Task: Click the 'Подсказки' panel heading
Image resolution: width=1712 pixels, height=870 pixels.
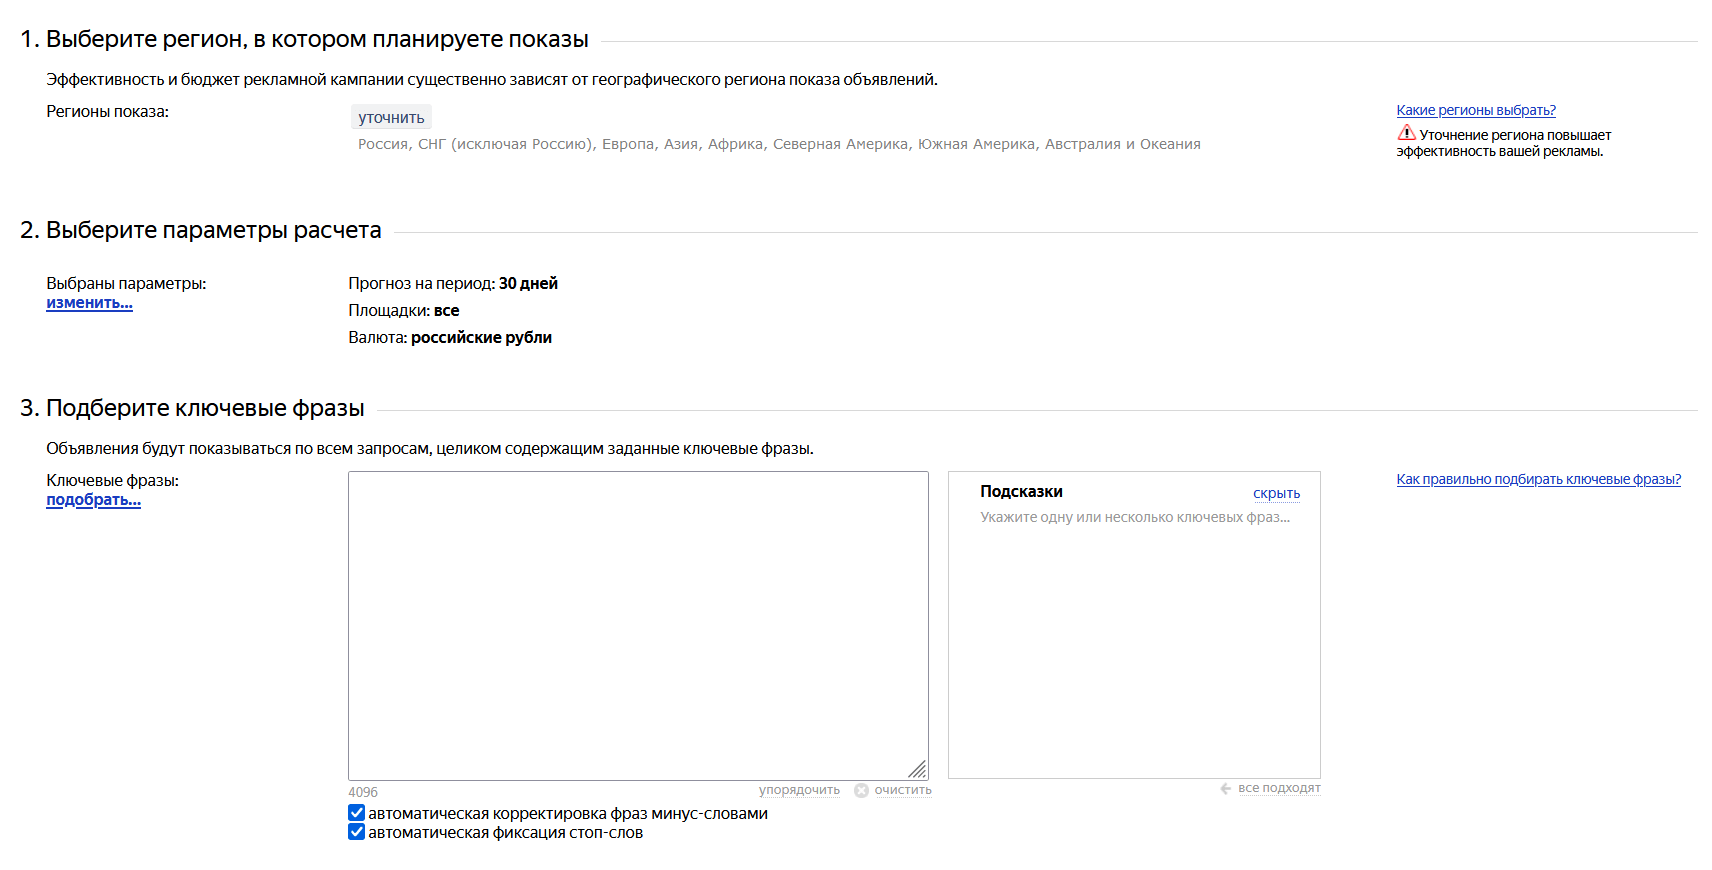Action: click(1021, 491)
